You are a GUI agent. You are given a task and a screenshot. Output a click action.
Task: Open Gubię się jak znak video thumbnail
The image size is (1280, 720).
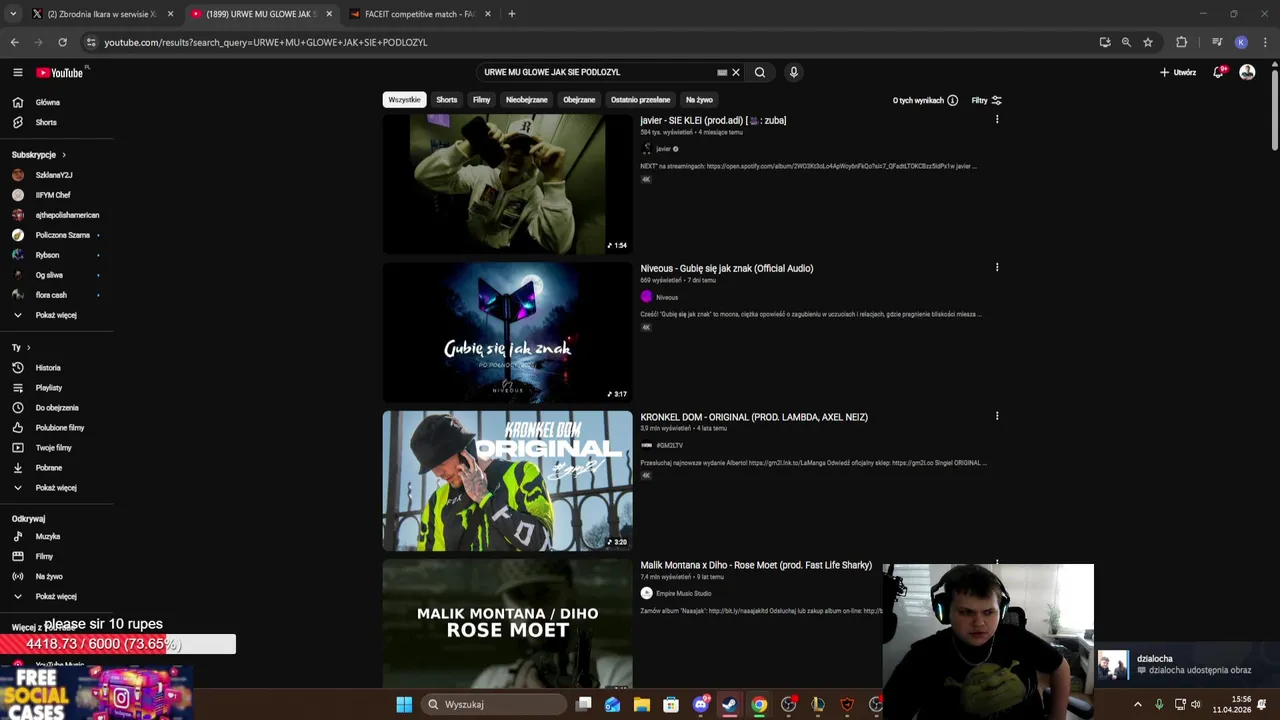507,333
